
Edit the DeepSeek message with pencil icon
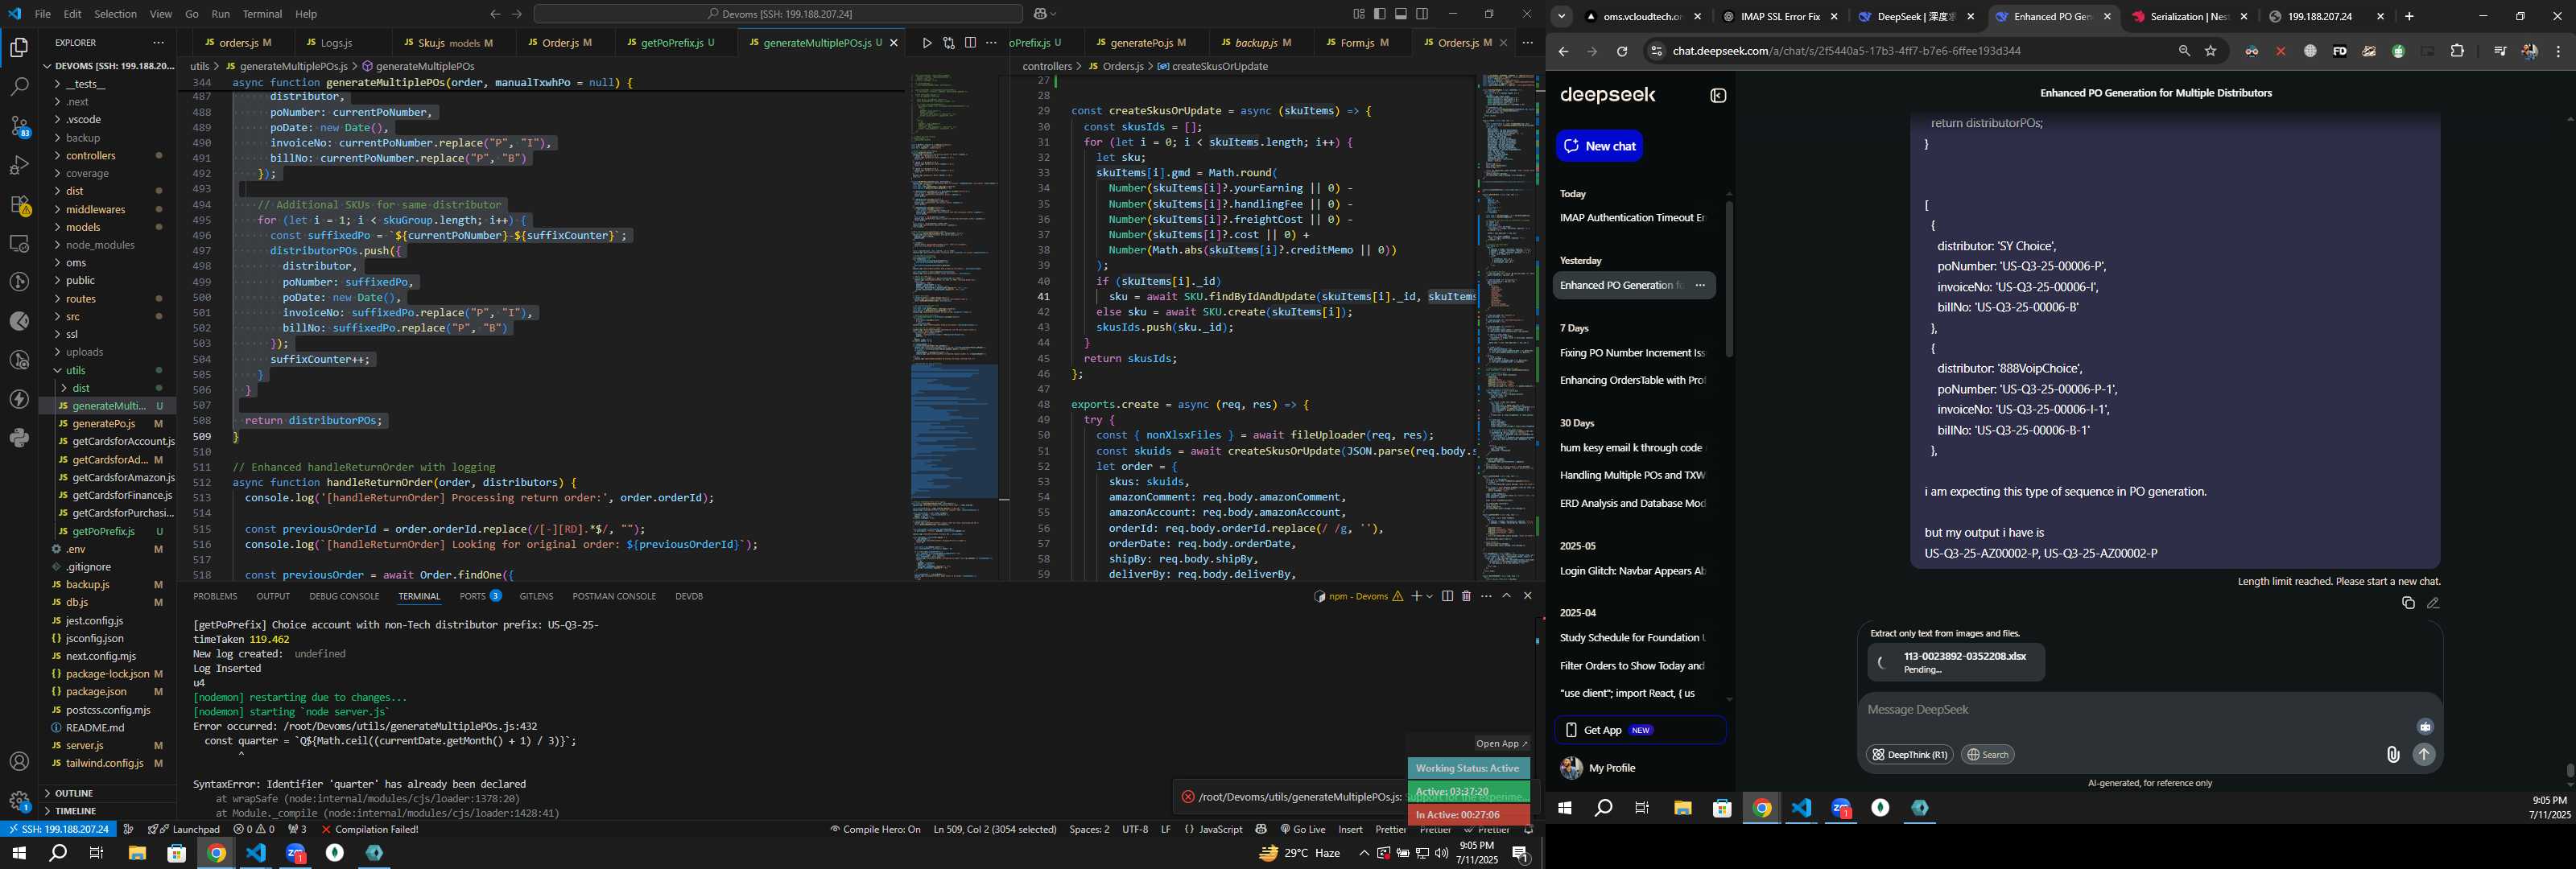2433,603
